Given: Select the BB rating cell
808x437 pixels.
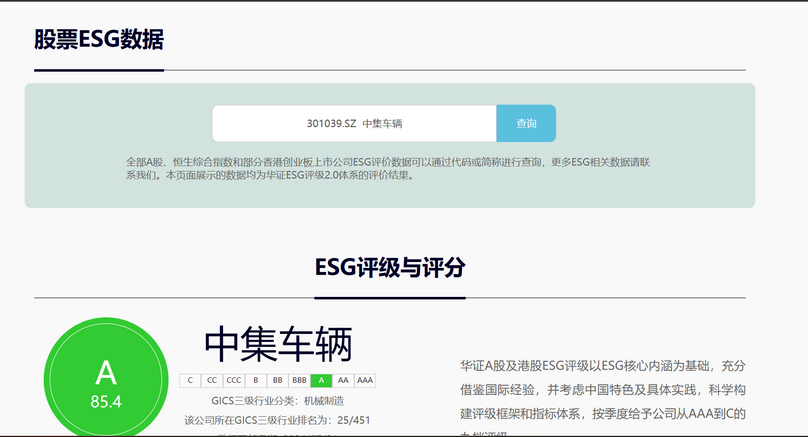Looking at the screenshot, I should tap(278, 380).
